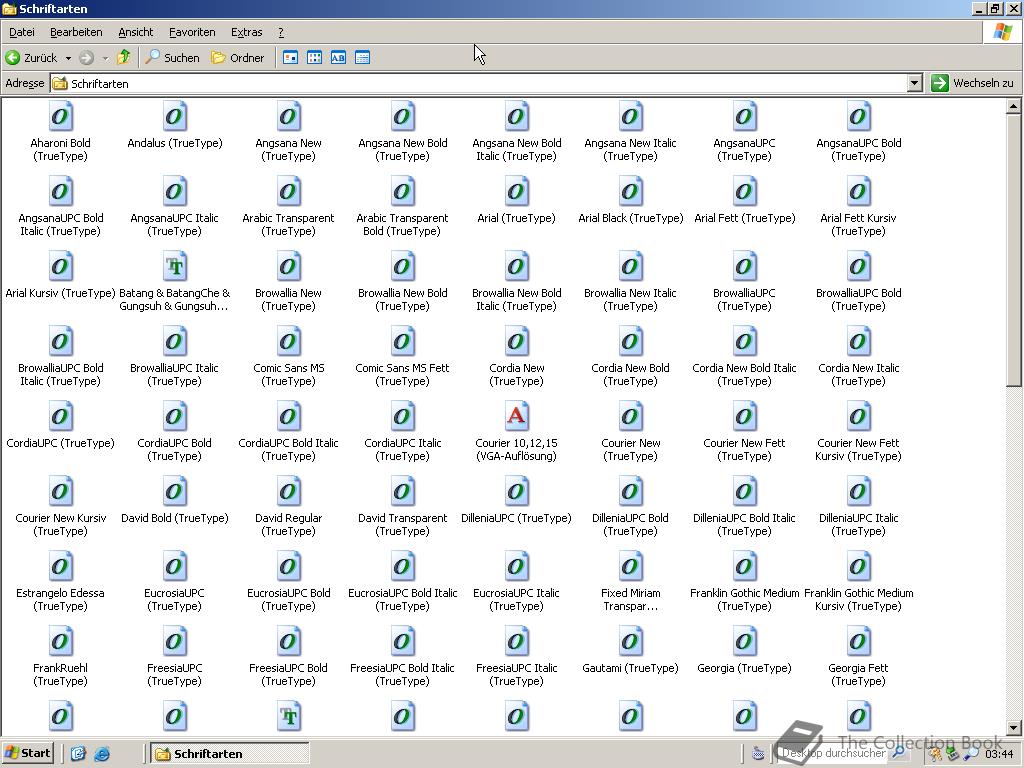Open the Windows Start menu
Image resolution: width=1024 pixels, height=768 pixels.
[x=27, y=753]
